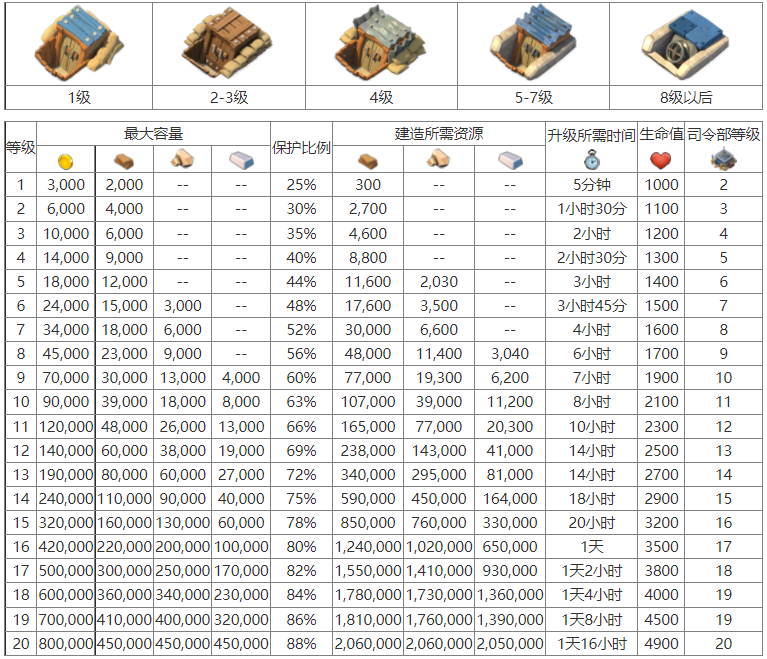
Task: Click the 1,730,000 stone cost cell
Action: click(x=439, y=595)
